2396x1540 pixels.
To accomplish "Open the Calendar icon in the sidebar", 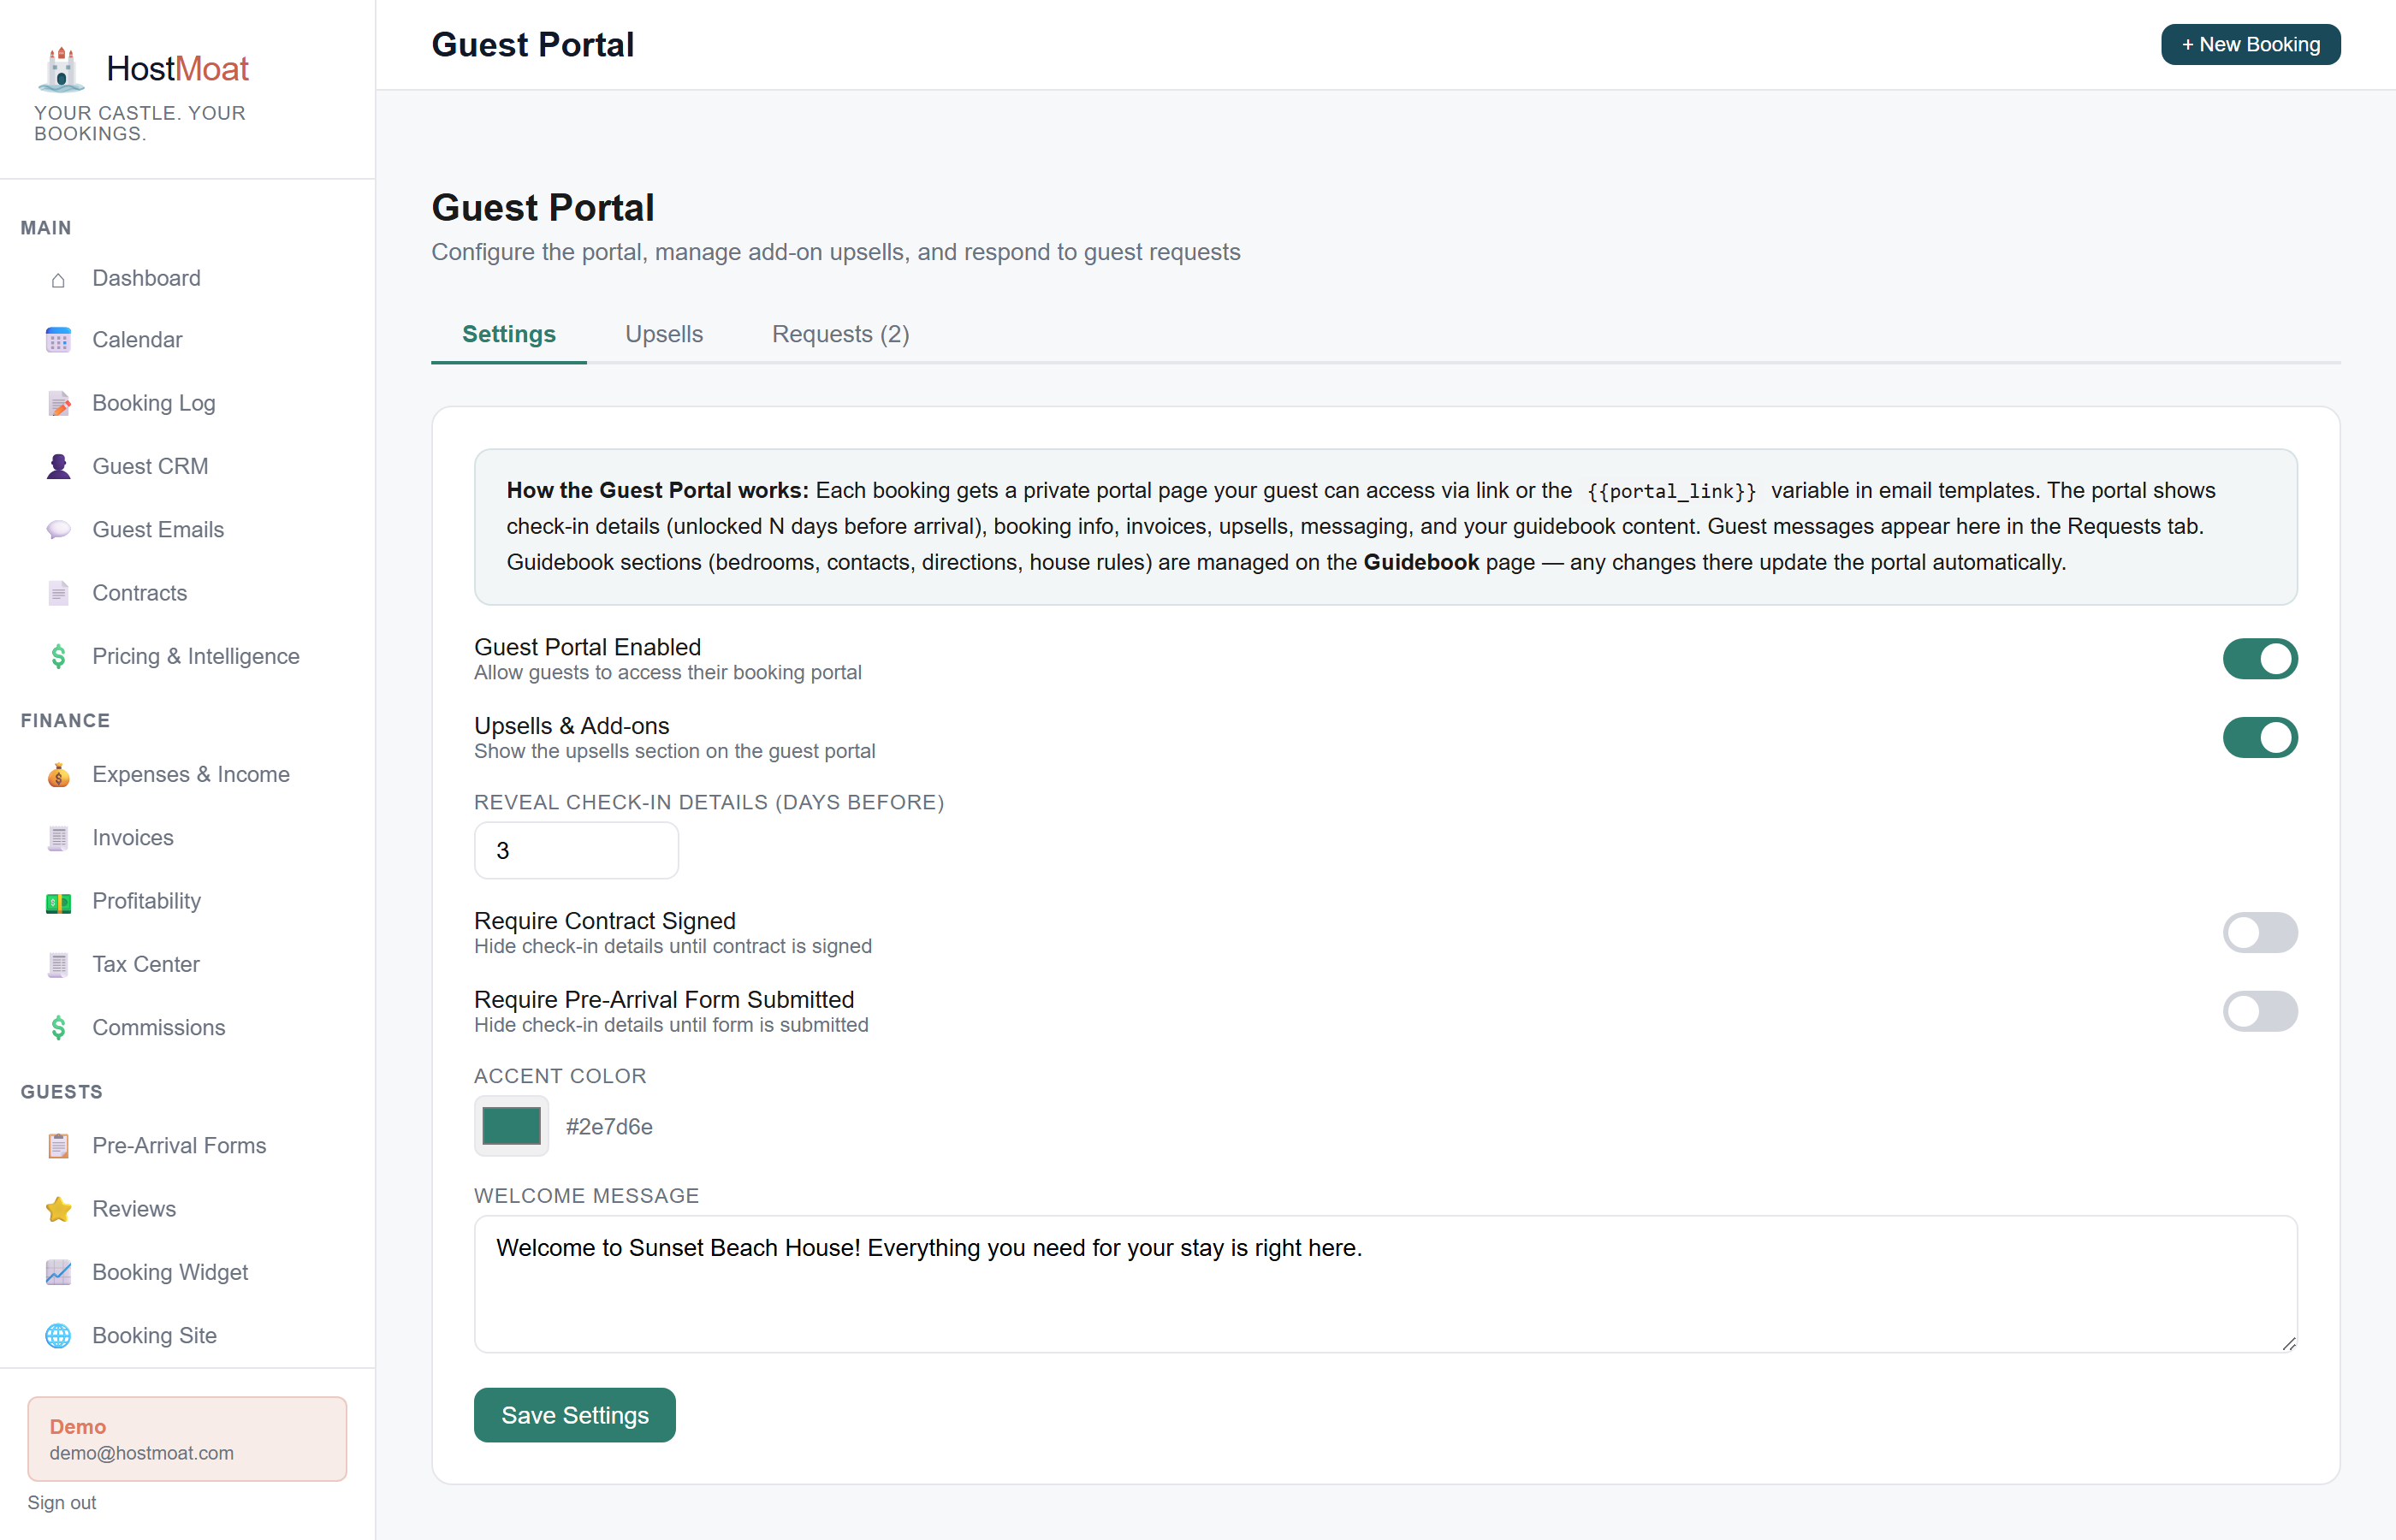I will 58,340.
